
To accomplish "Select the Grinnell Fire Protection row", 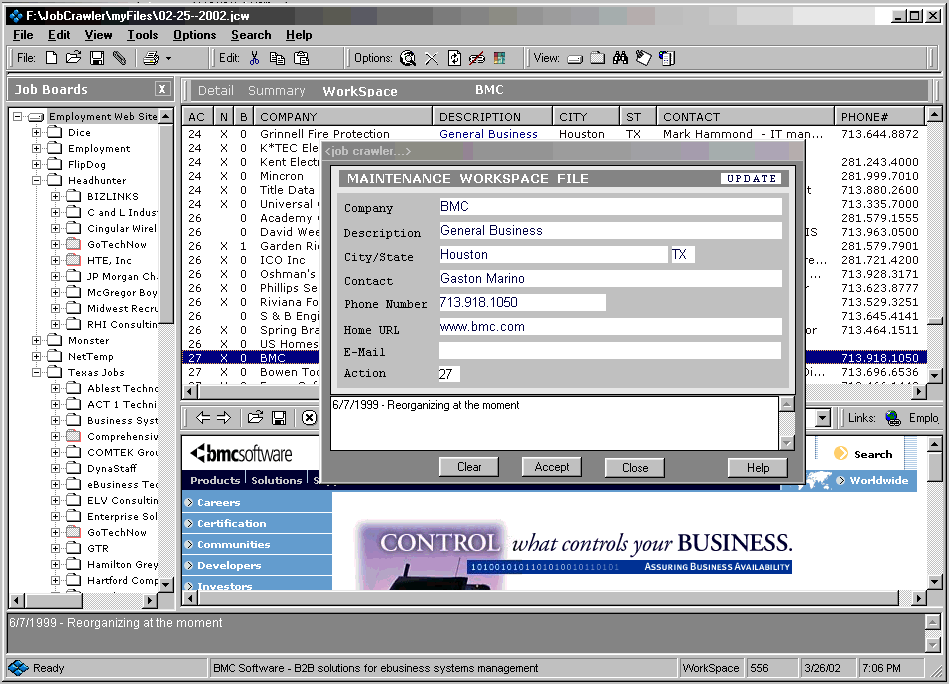I will [x=554, y=134].
